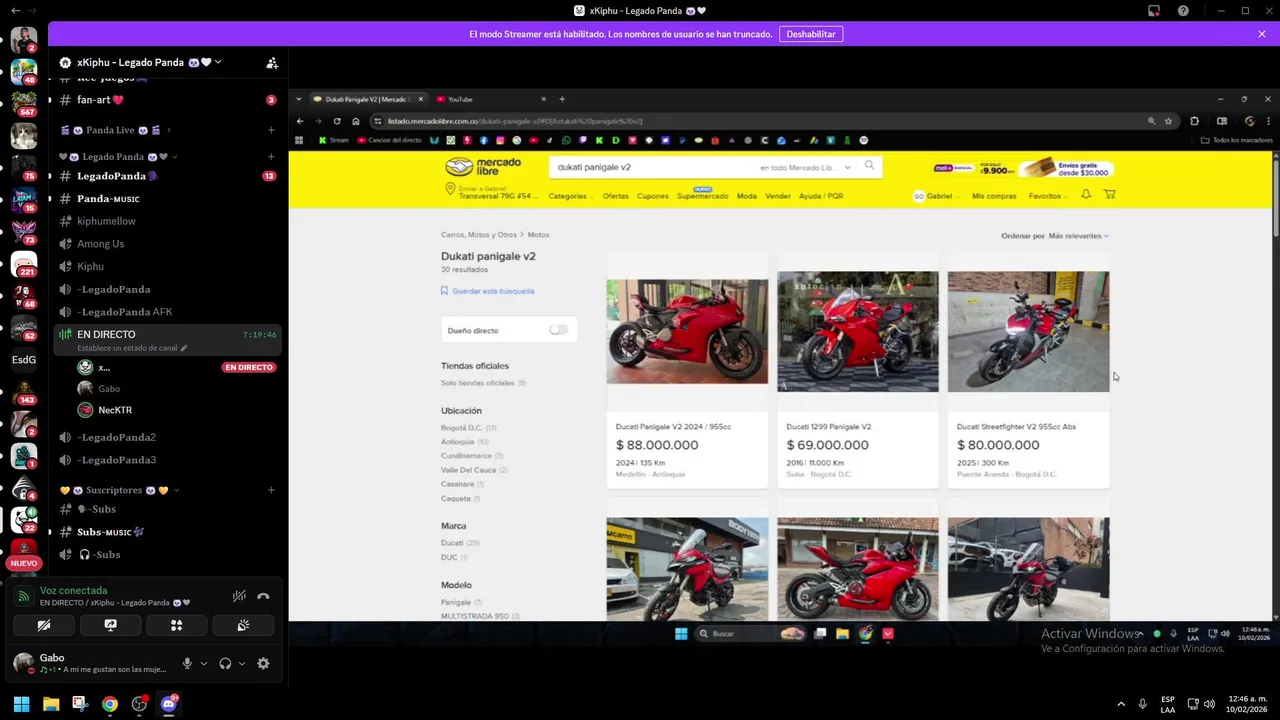Click the NUEVO unread indicator
Screen dimensions: 1280x720
click(23, 563)
